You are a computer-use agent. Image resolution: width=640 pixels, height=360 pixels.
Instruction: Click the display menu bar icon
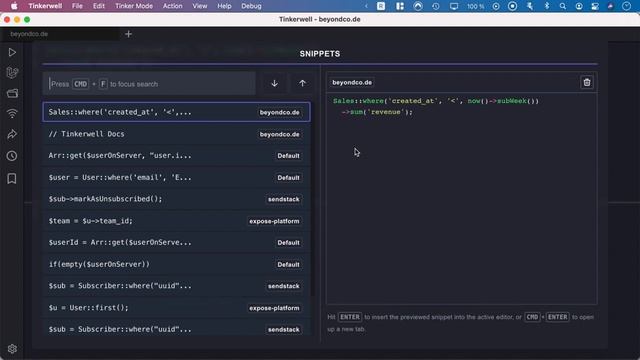[x=453, y=6]
